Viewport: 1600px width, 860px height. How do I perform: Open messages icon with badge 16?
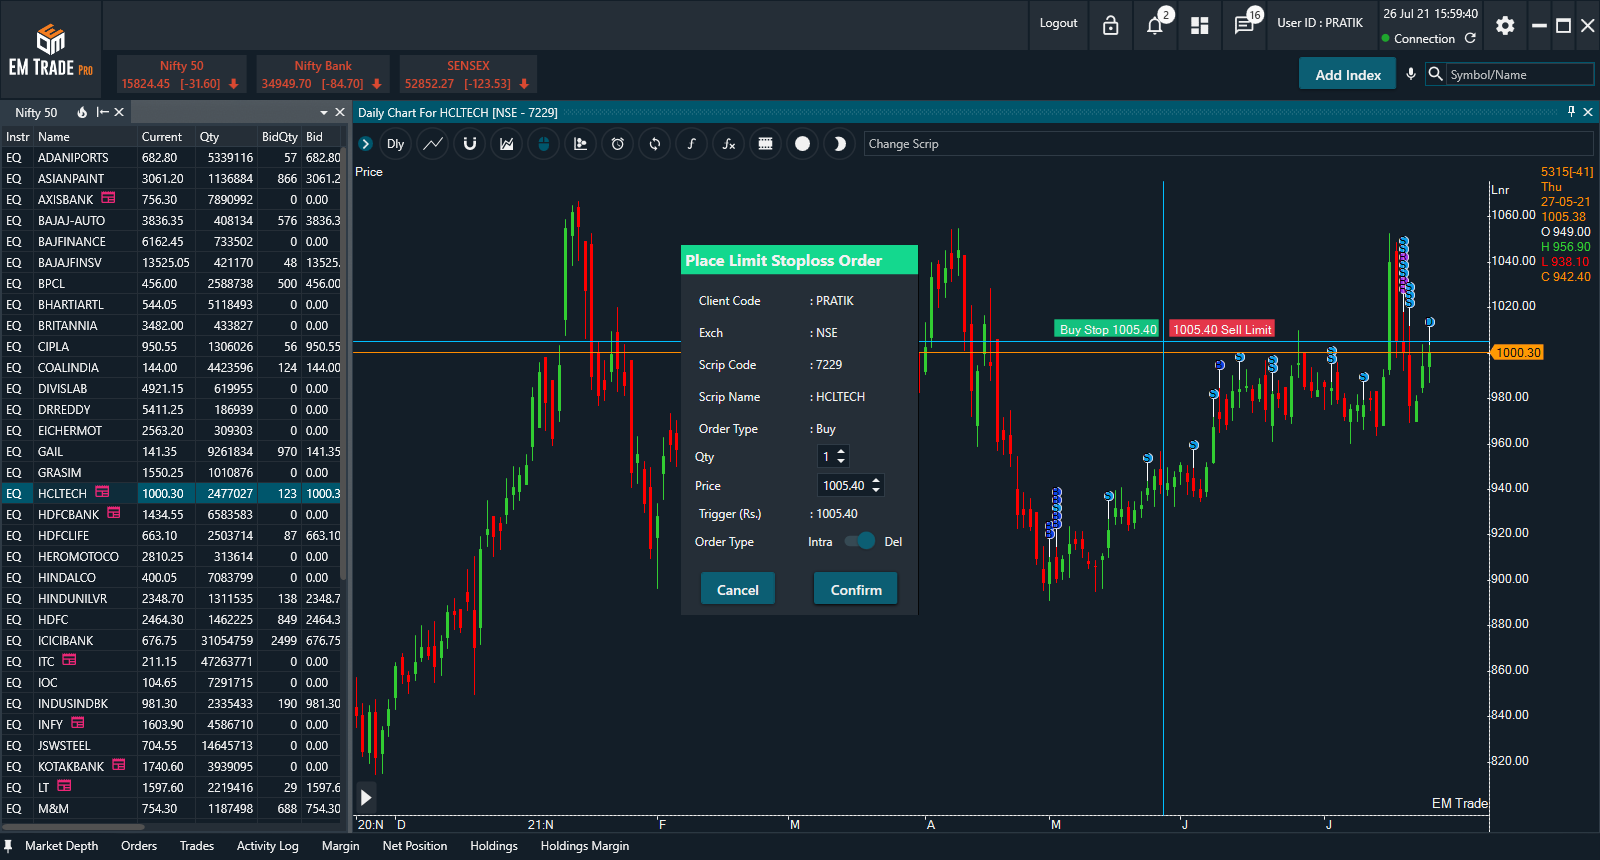click(x=1245, y=25)
